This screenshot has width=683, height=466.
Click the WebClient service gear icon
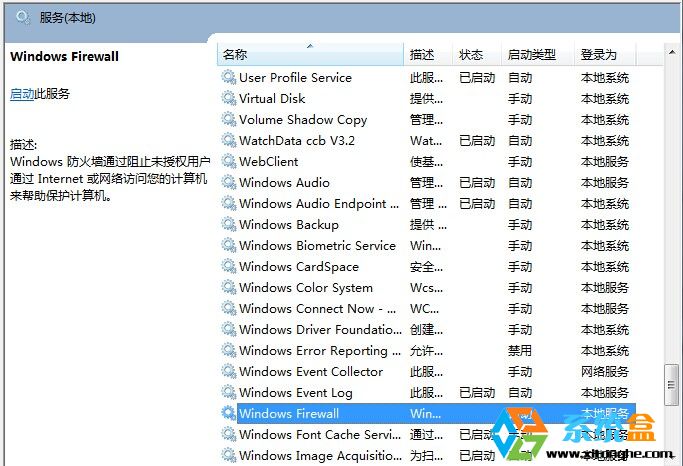(x=228, y=162)
